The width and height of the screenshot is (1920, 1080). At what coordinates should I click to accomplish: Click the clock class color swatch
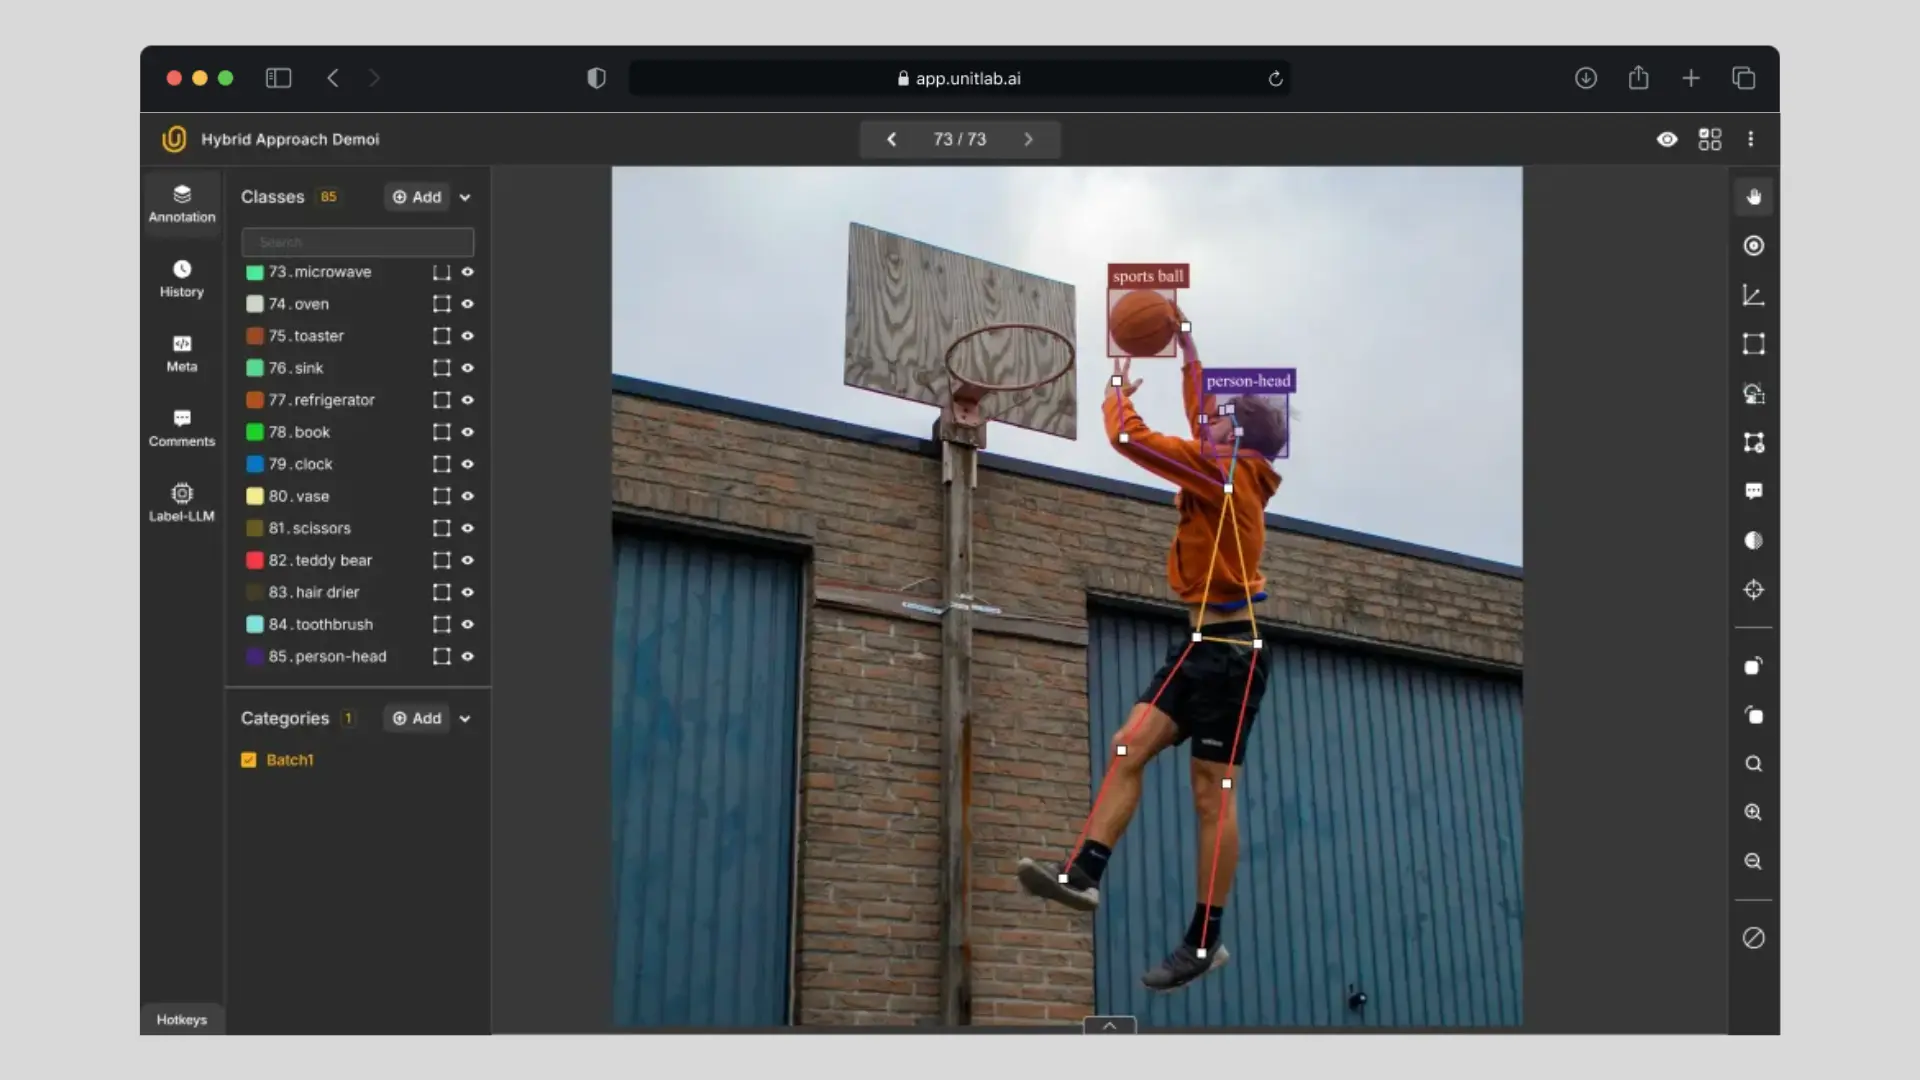point(255,464)
